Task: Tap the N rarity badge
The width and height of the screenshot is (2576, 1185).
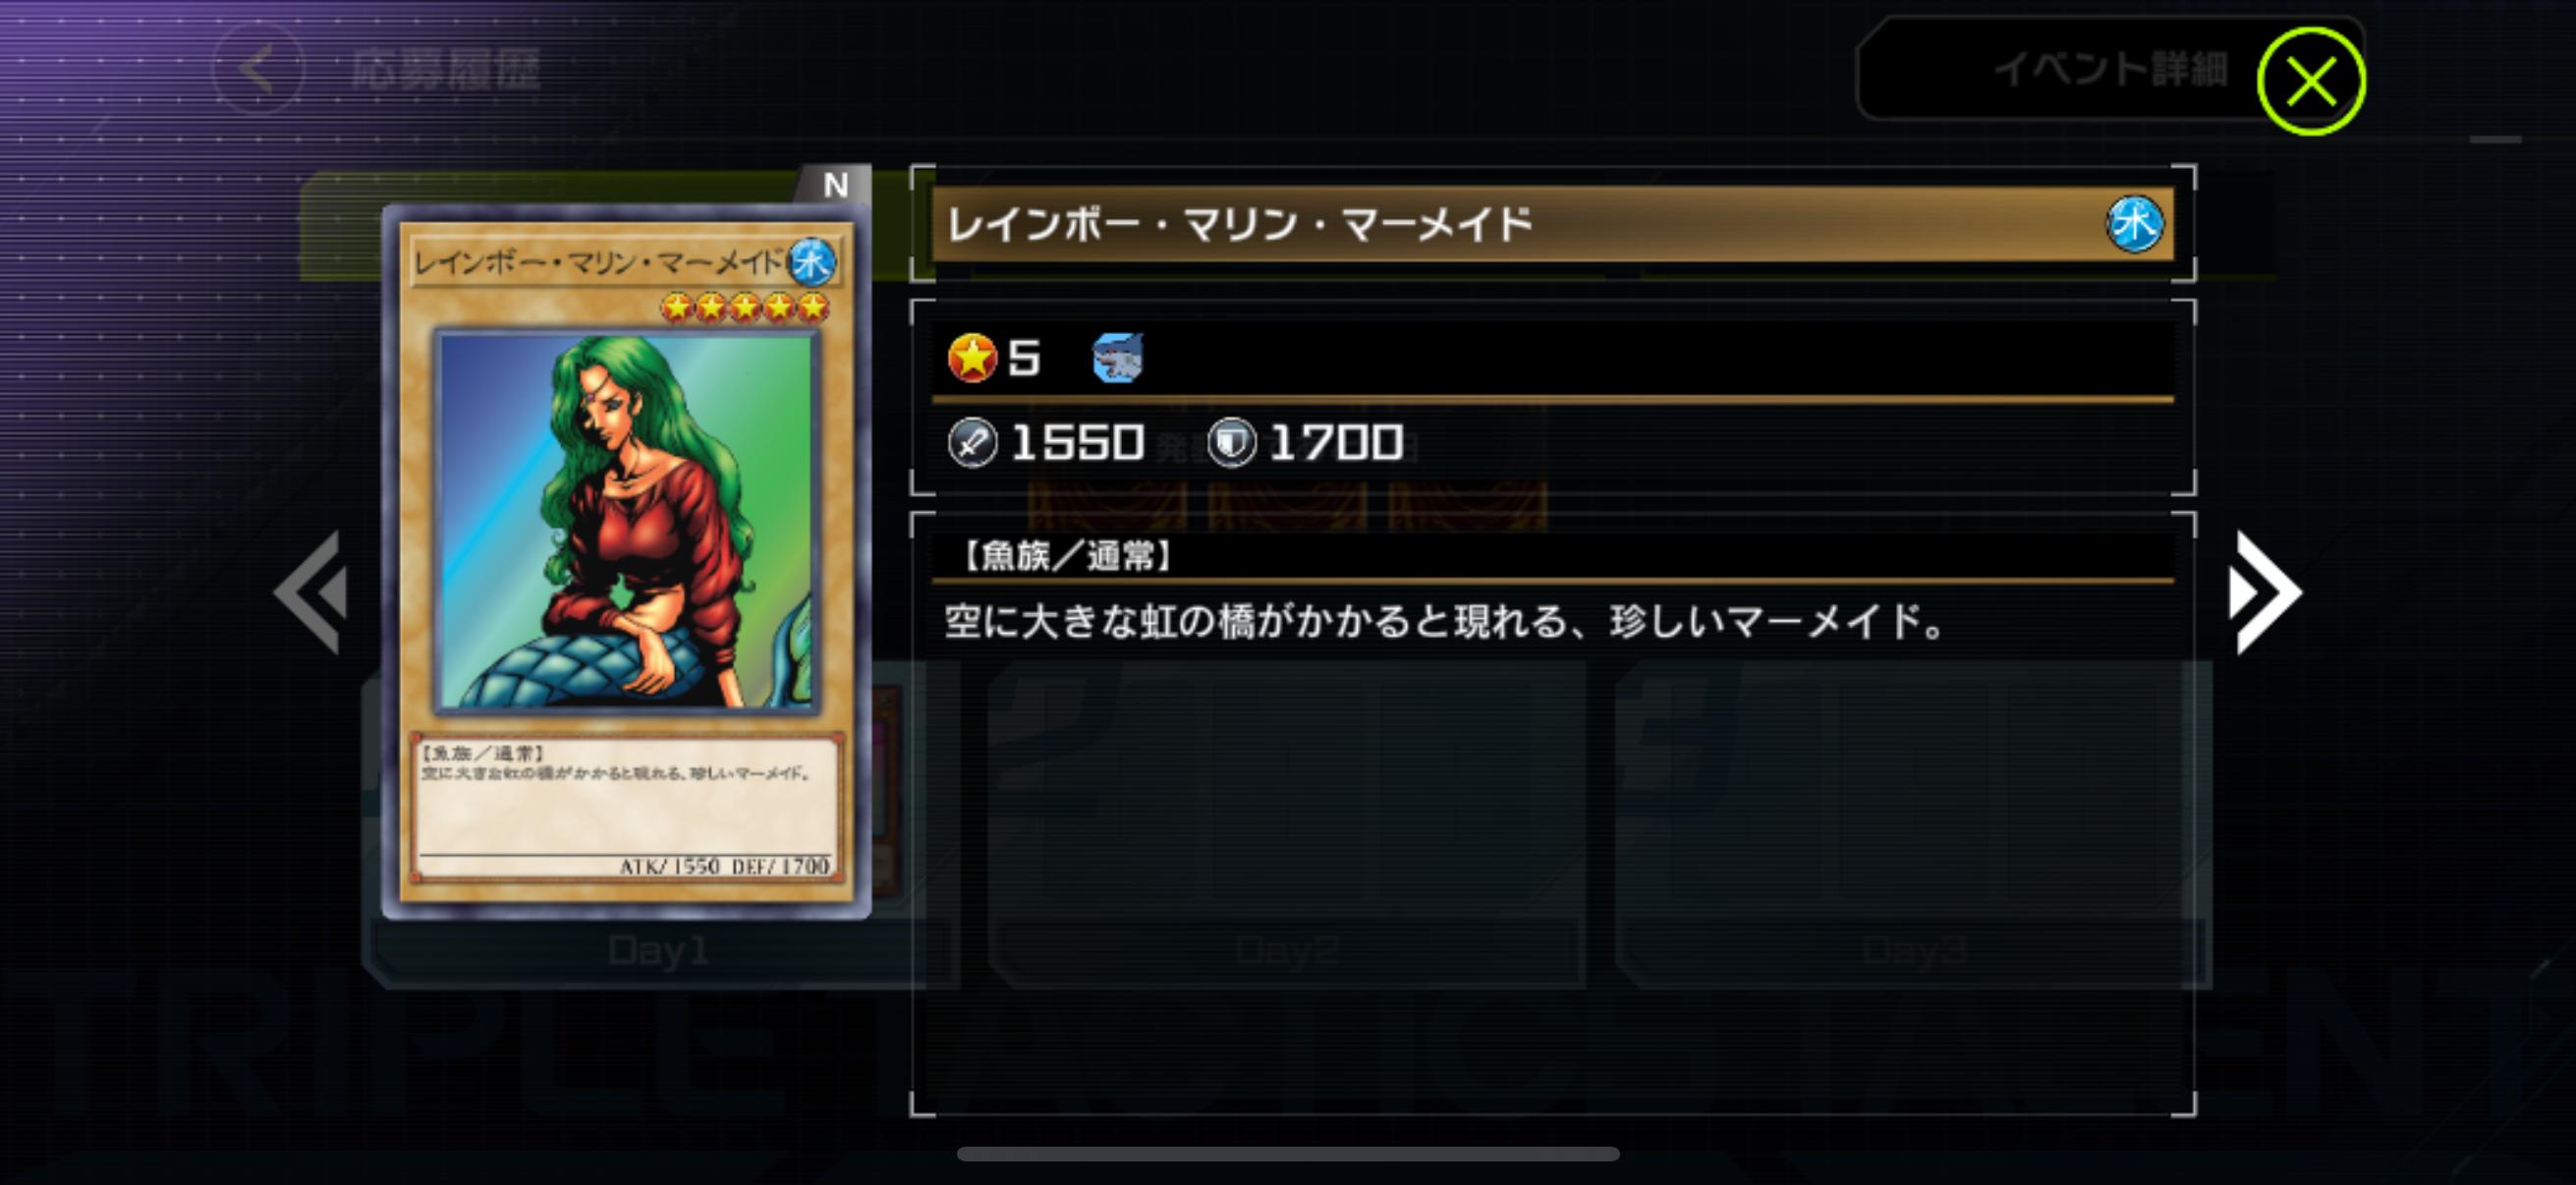Action: [x=836, y=185]
